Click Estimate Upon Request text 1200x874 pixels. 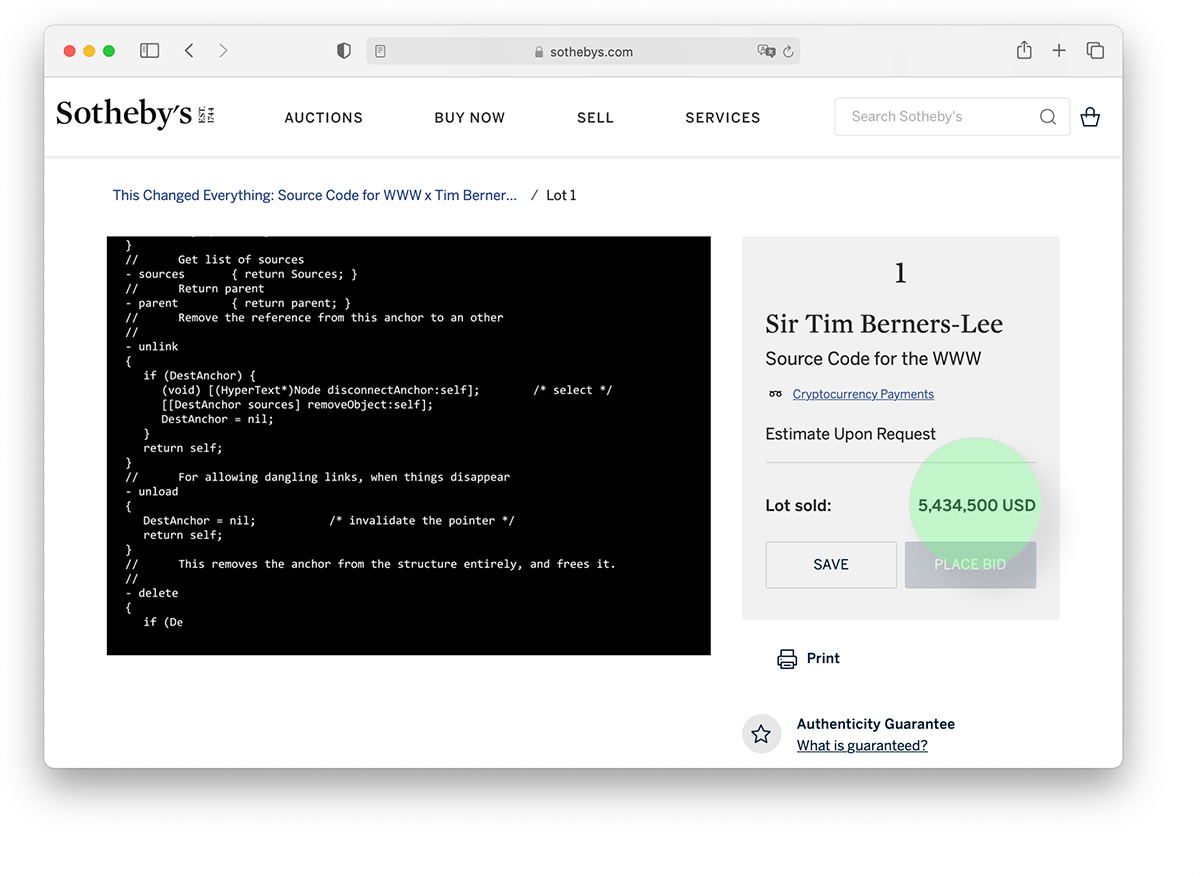(850, 434)
